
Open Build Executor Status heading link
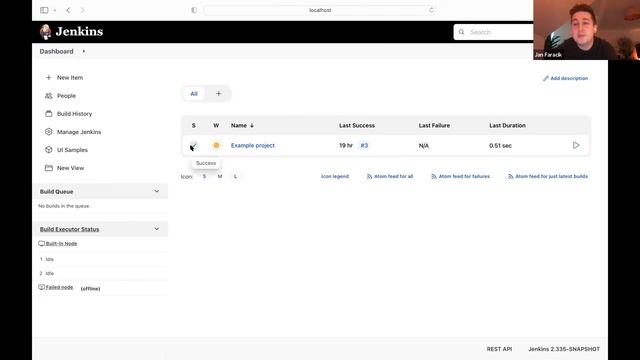69,229
